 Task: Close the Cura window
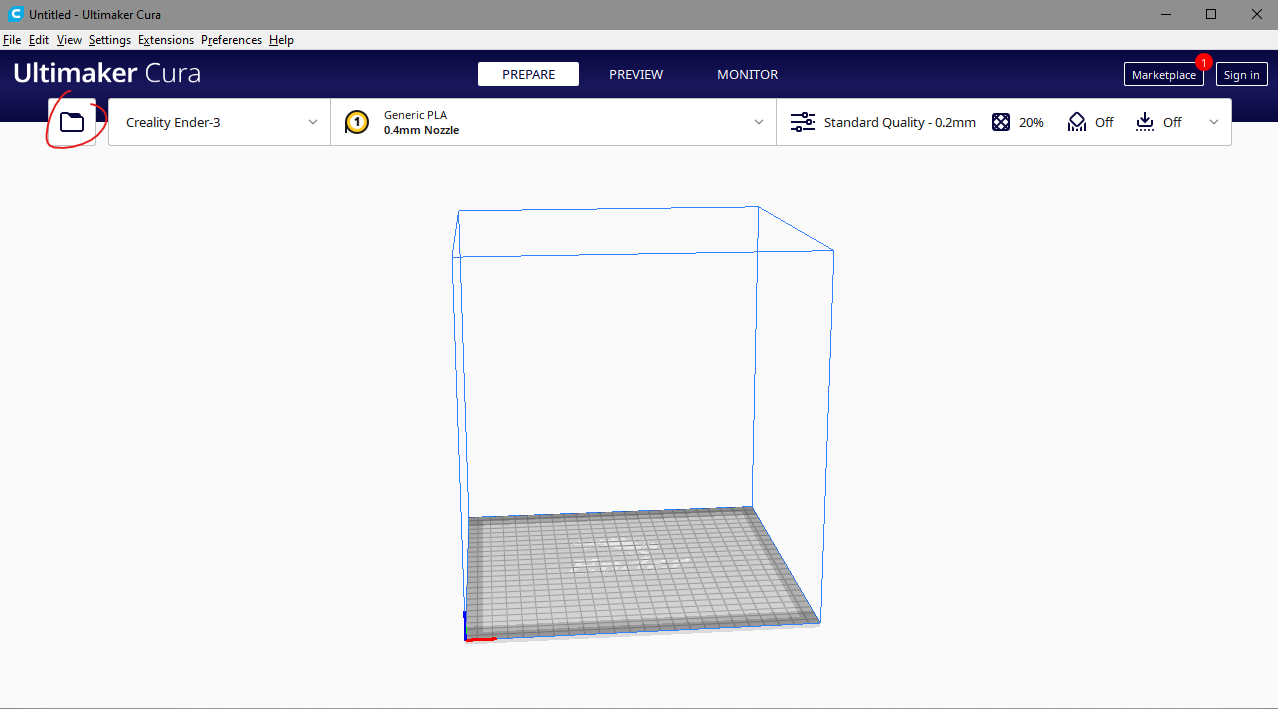[x=1256, y=14]
